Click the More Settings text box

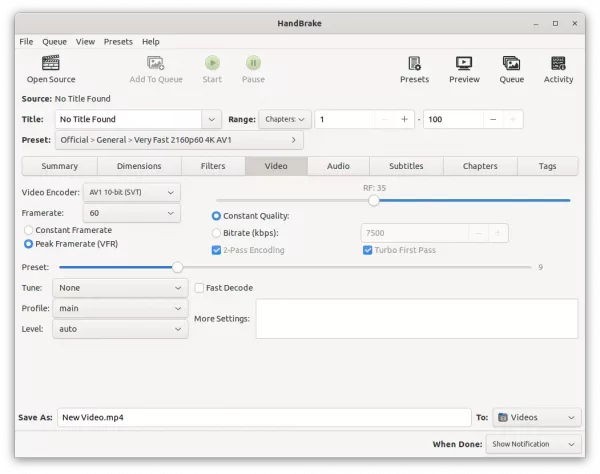point(417,319)
